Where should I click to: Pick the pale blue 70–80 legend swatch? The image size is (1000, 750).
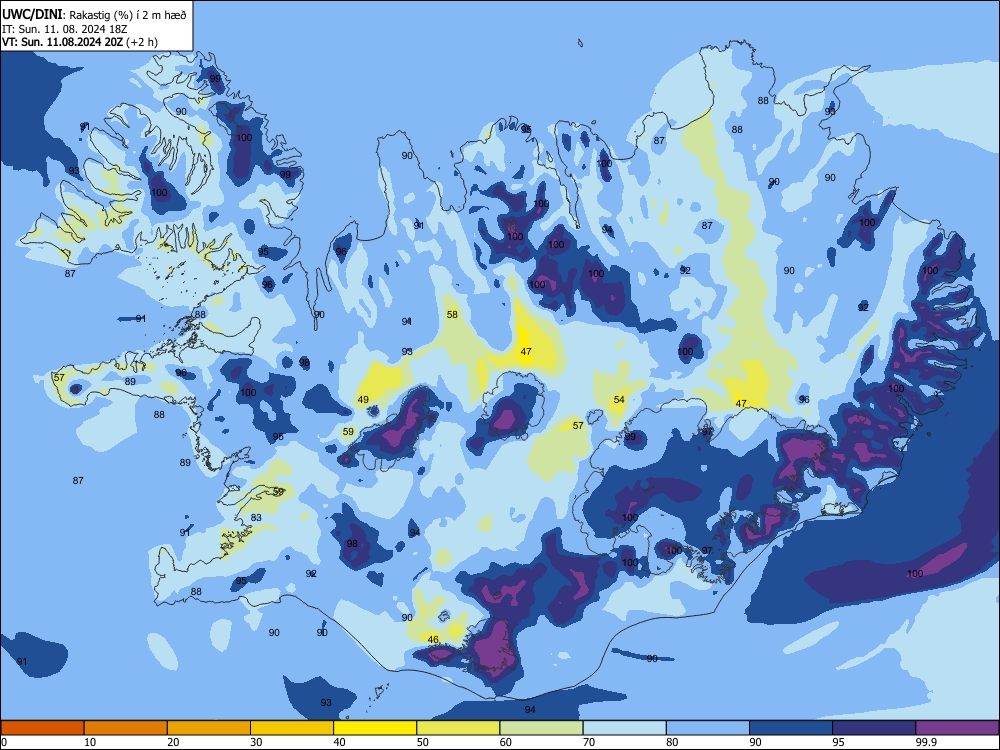click(624, 728)
